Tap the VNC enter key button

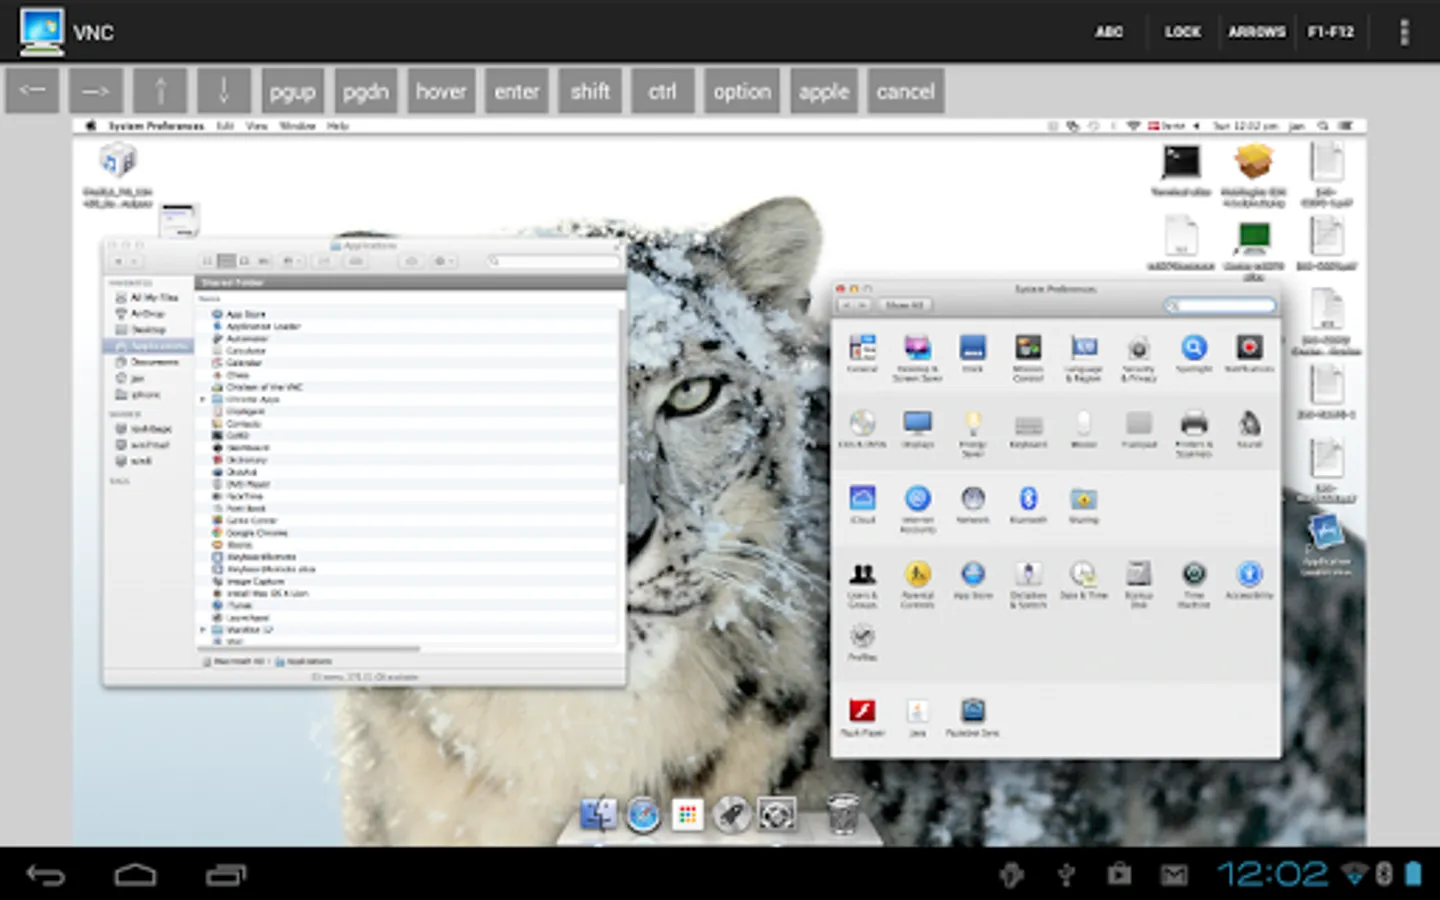click(517, 92)
